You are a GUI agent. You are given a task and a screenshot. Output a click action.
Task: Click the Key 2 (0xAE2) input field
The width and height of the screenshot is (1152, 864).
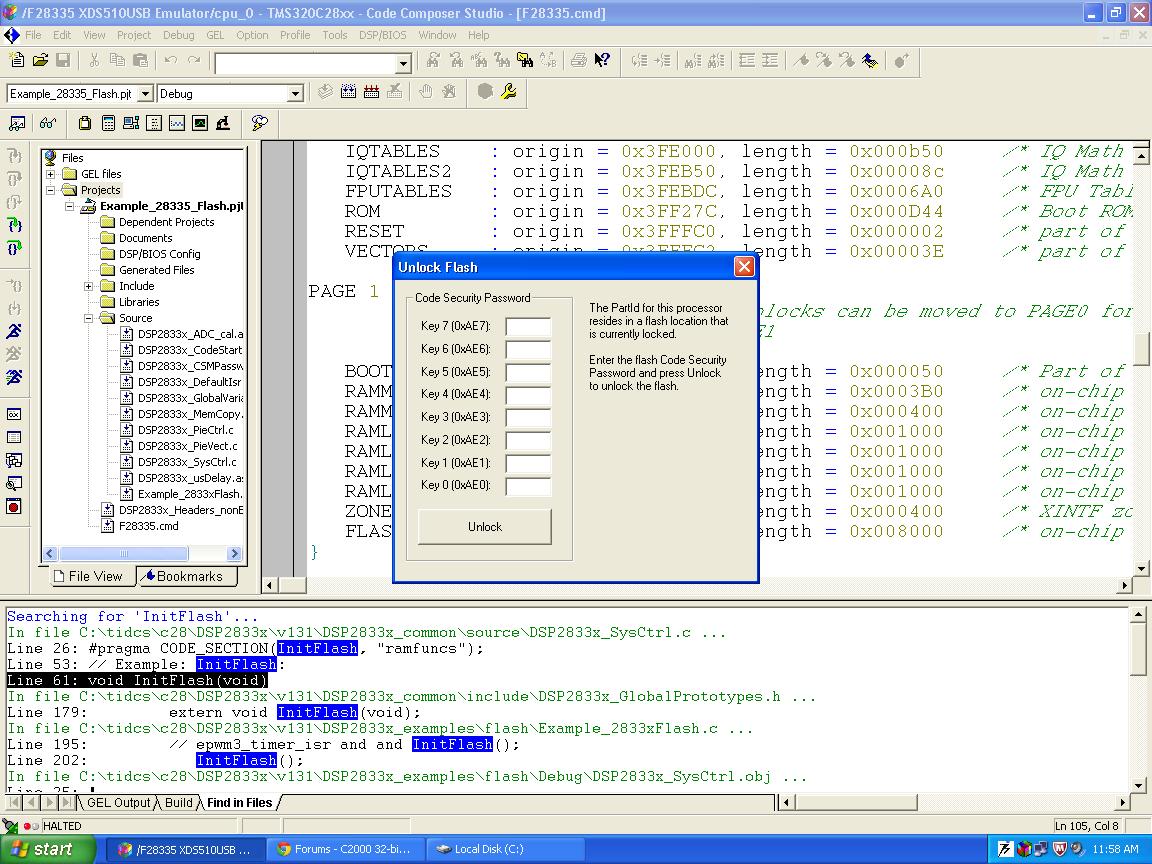(x=528, y=440)
